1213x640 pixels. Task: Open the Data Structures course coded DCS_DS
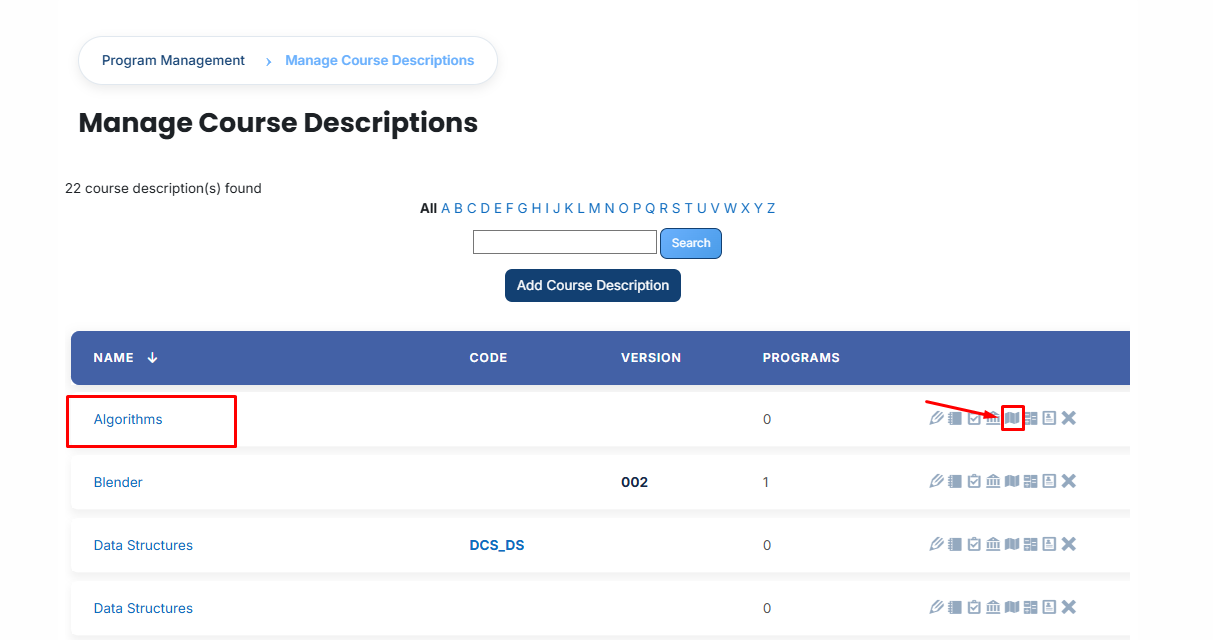coord(143,545)
